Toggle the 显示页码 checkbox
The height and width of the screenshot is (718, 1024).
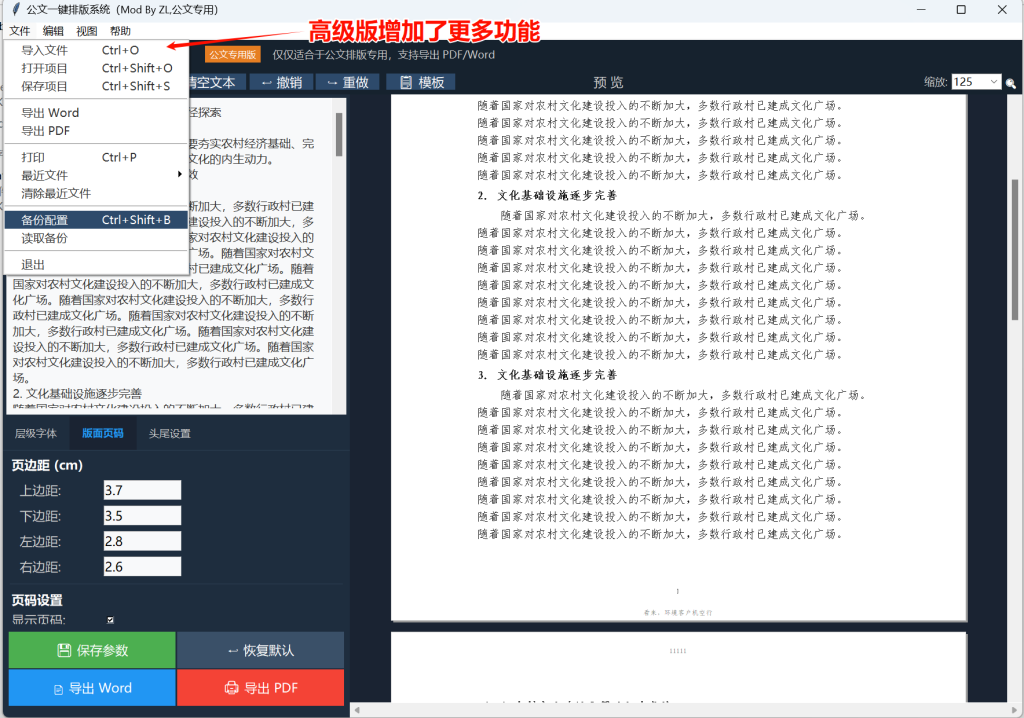pyautogui.click(x=110, y=619)
